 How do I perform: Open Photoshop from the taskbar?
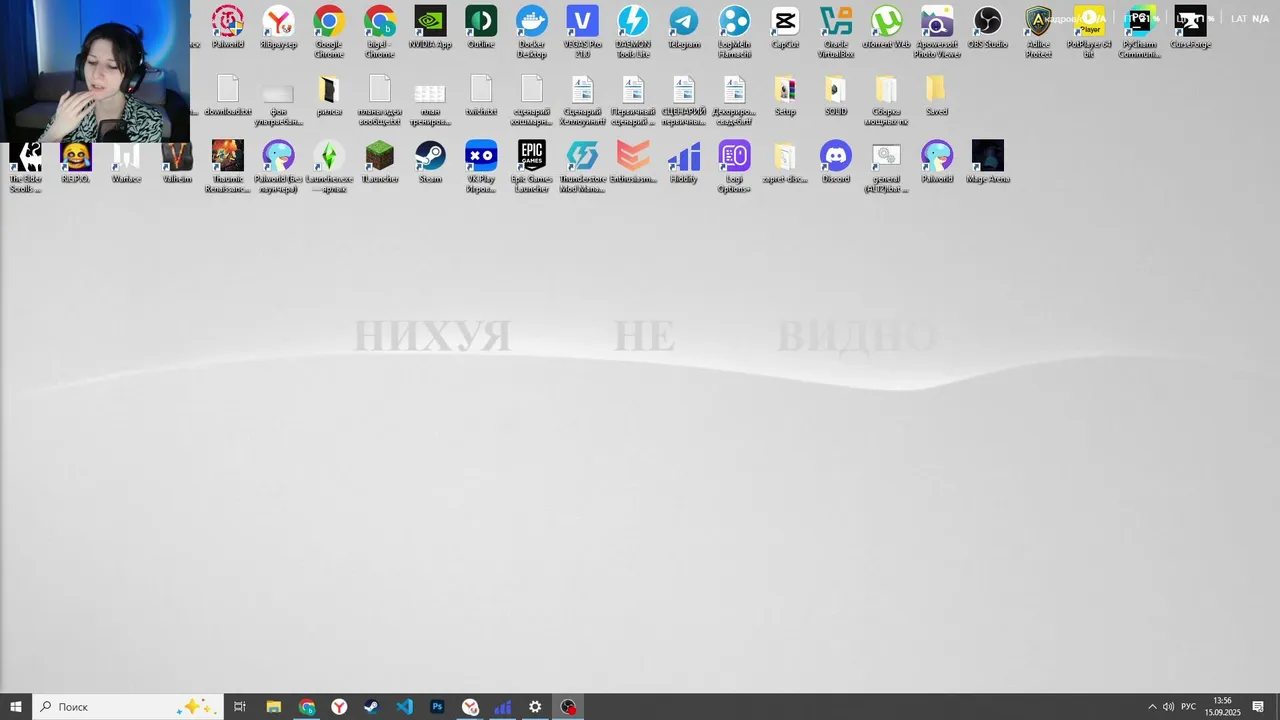(x=437, y=707)
